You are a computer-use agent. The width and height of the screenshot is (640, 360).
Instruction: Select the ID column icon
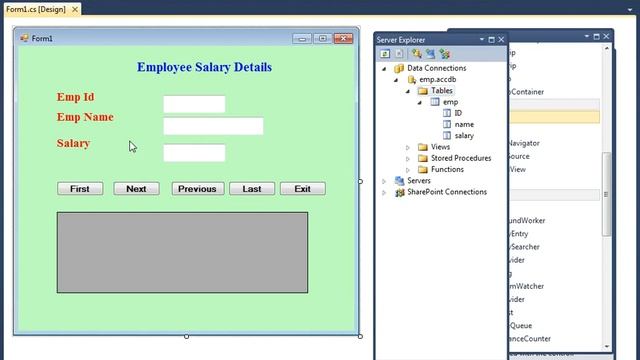pos(447,113)
